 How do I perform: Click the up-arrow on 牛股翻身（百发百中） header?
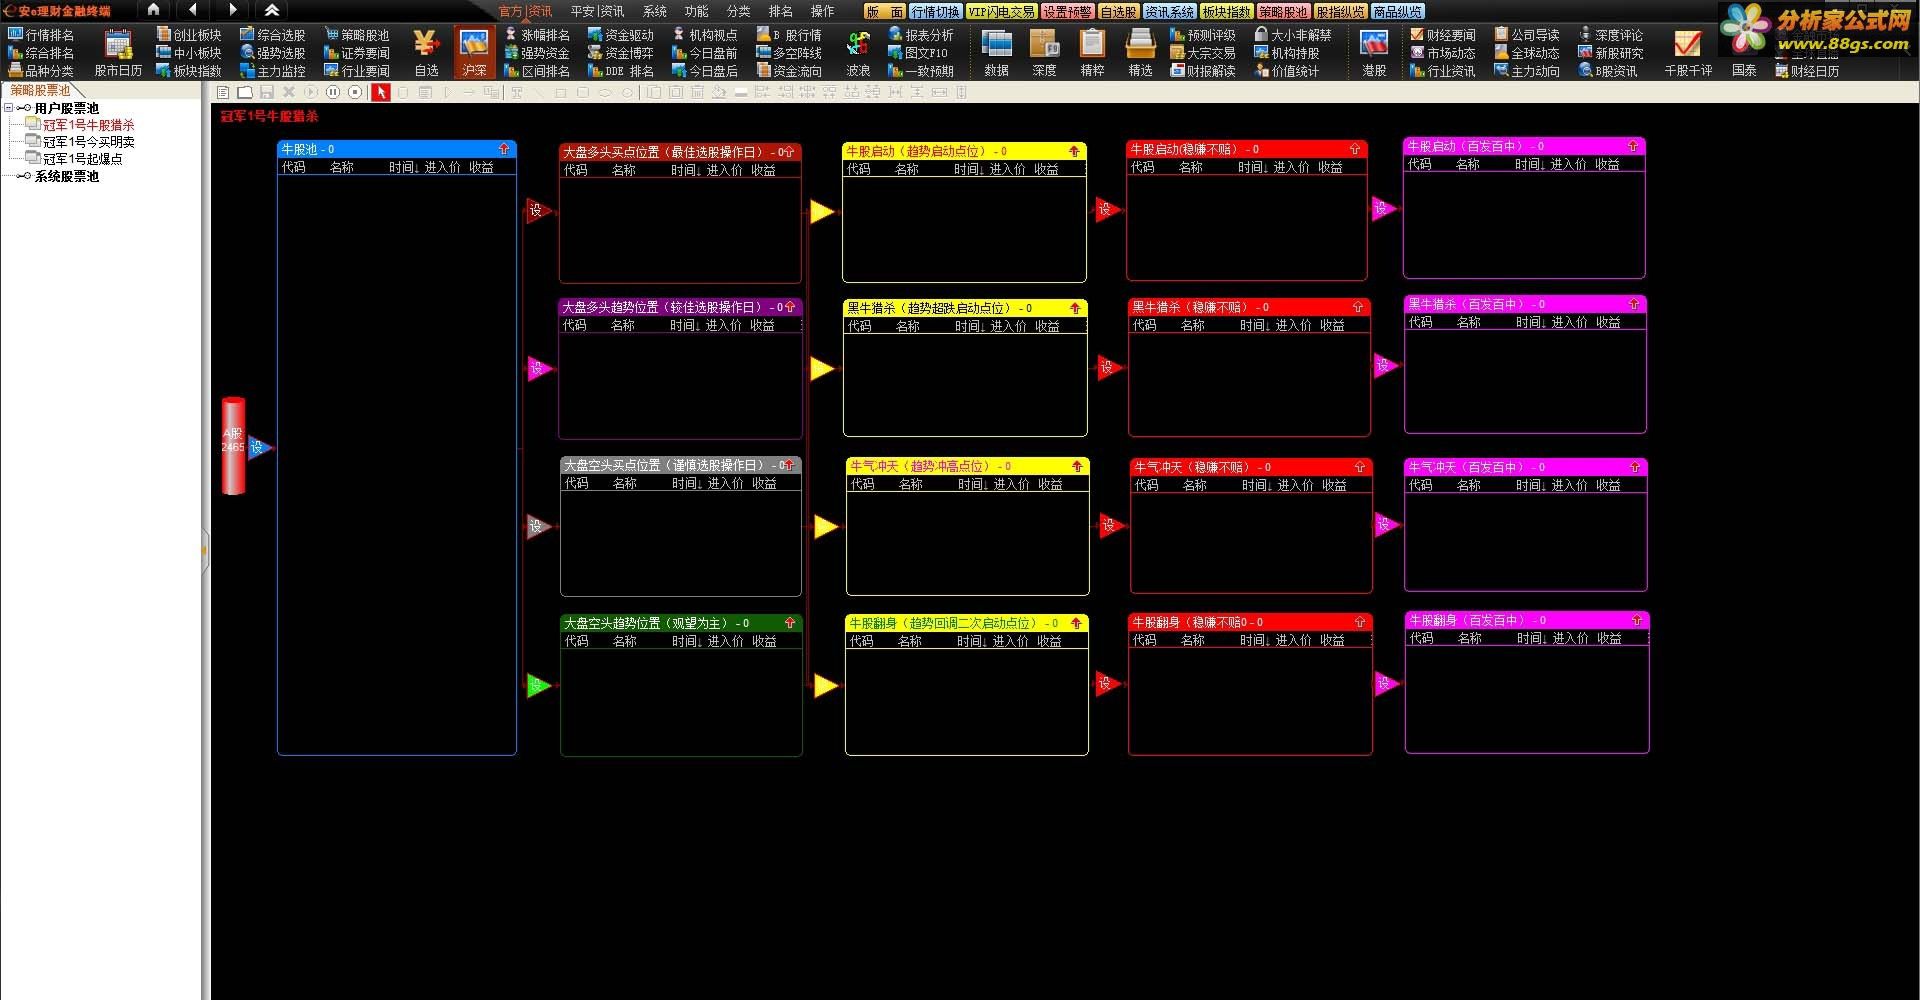coord(1637,620)
